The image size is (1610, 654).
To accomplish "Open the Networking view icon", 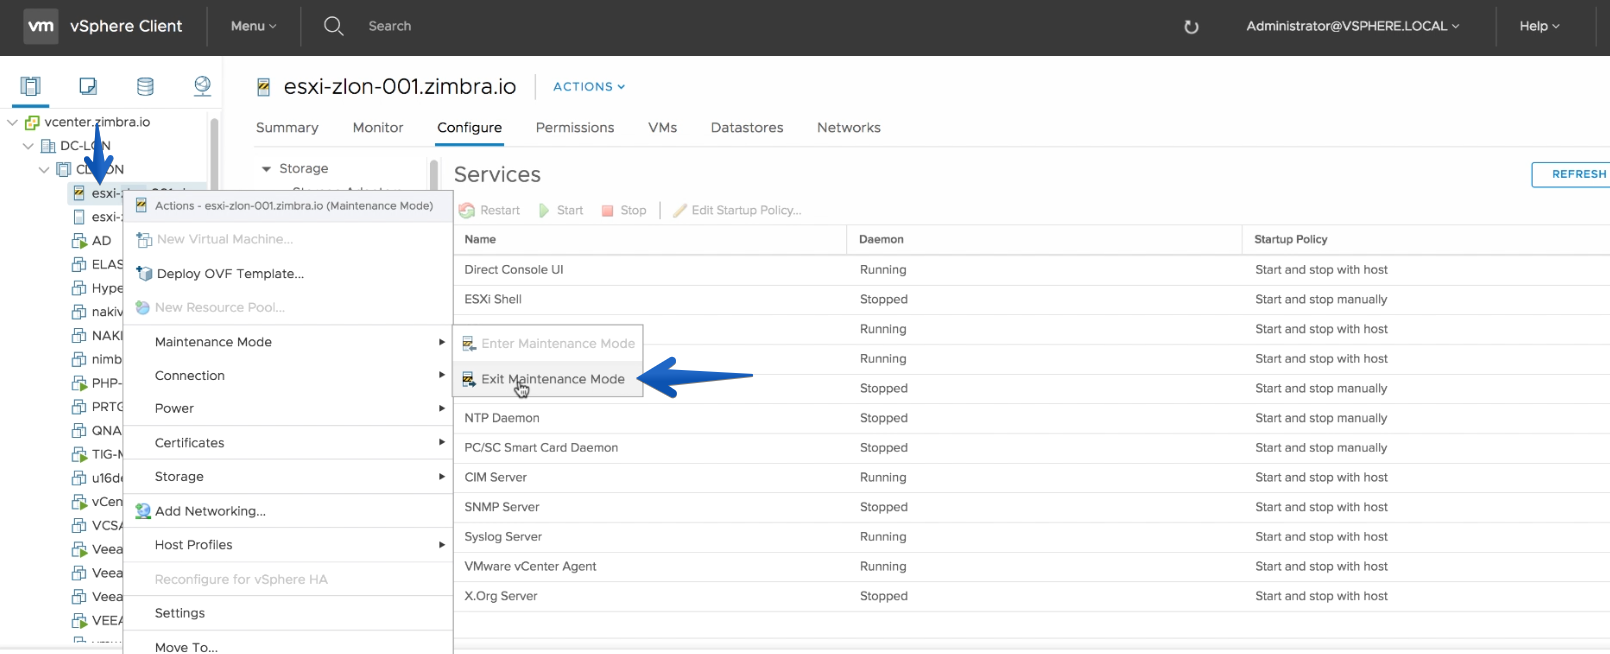I will (x=202, y=86).
